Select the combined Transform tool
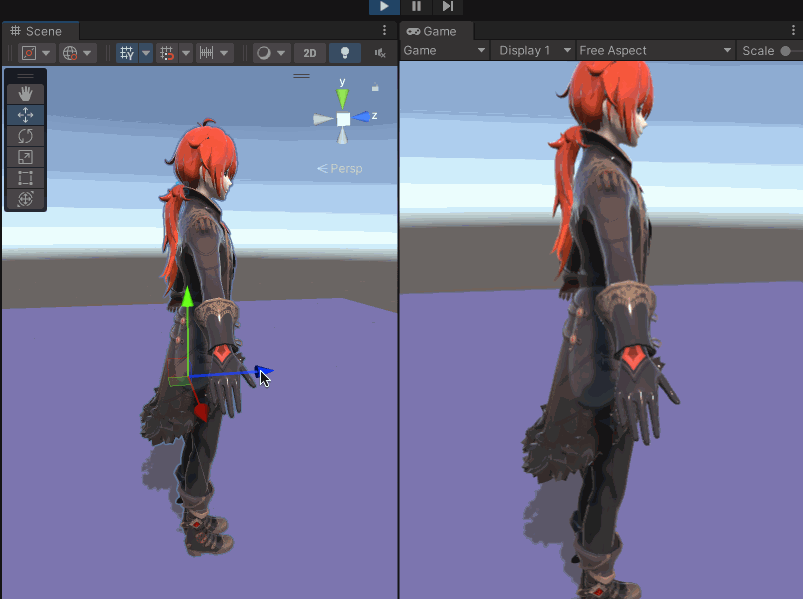The height and width of the screenshot is (599, 803). pos(26,199)
